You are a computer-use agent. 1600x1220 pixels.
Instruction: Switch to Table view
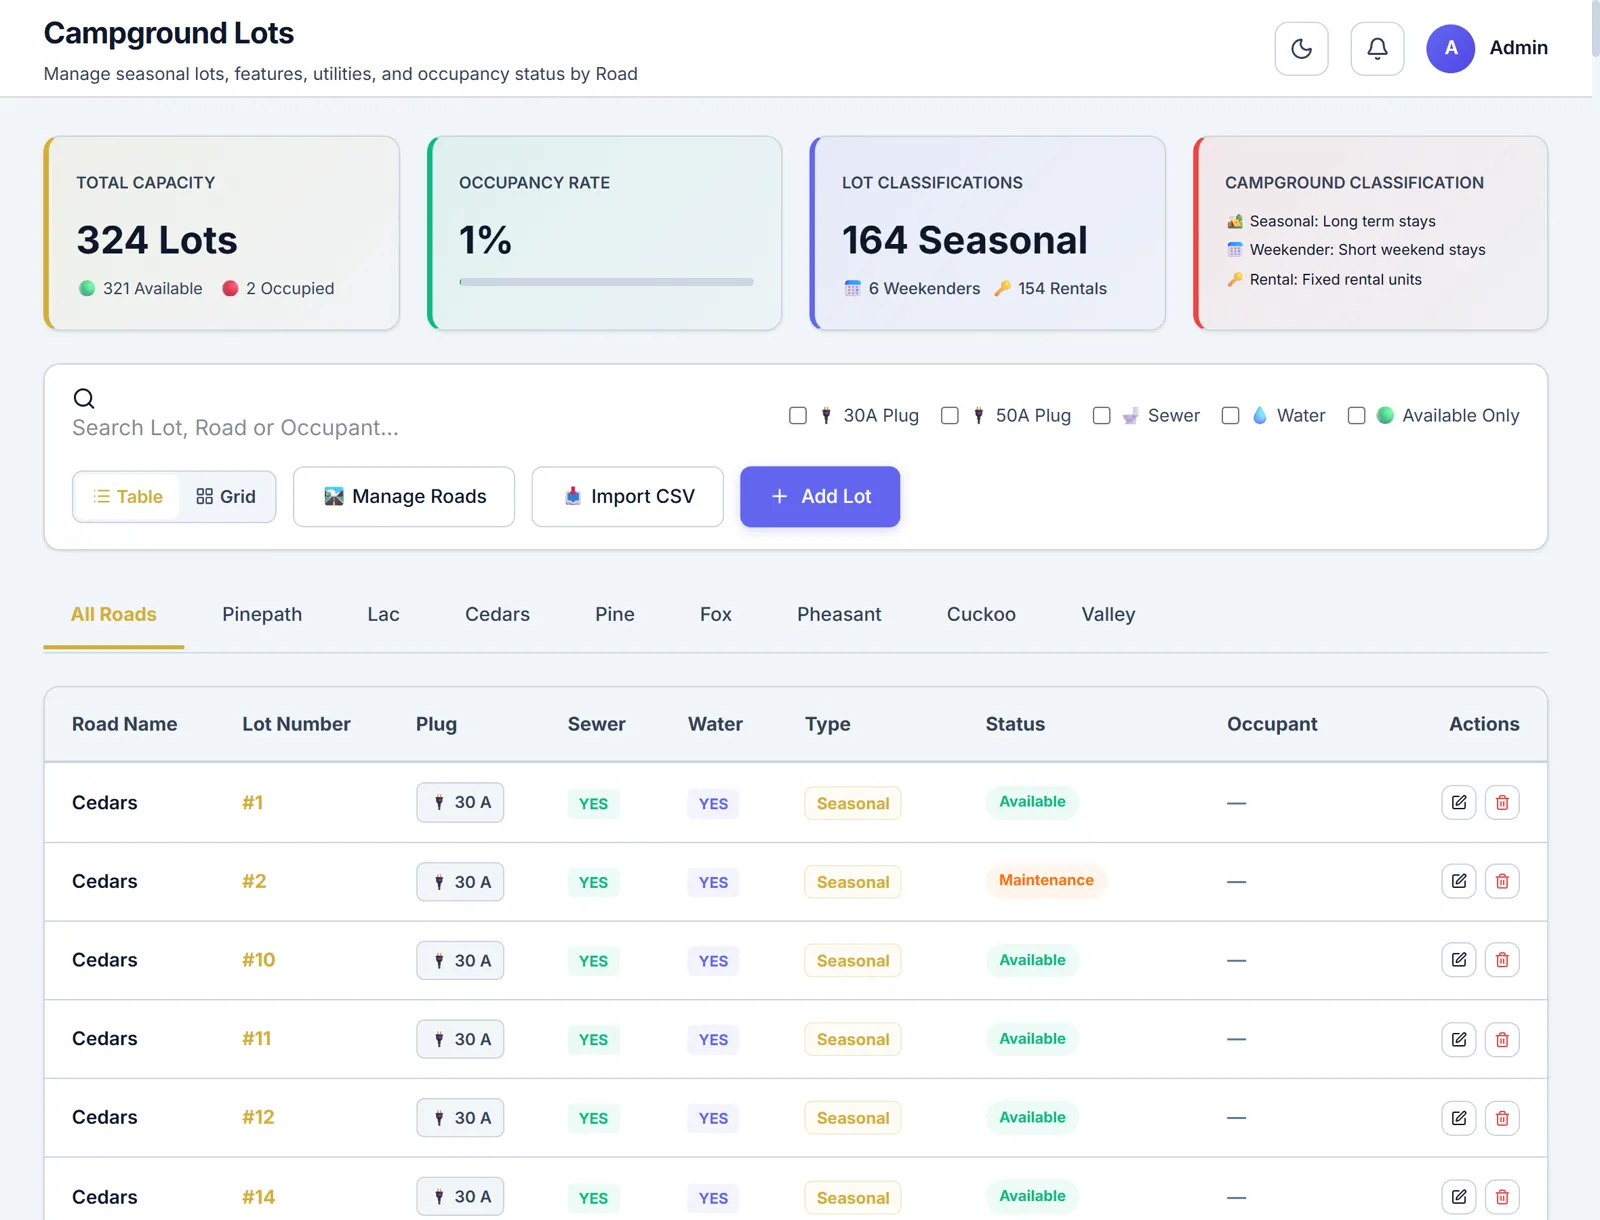click(127, 496)
